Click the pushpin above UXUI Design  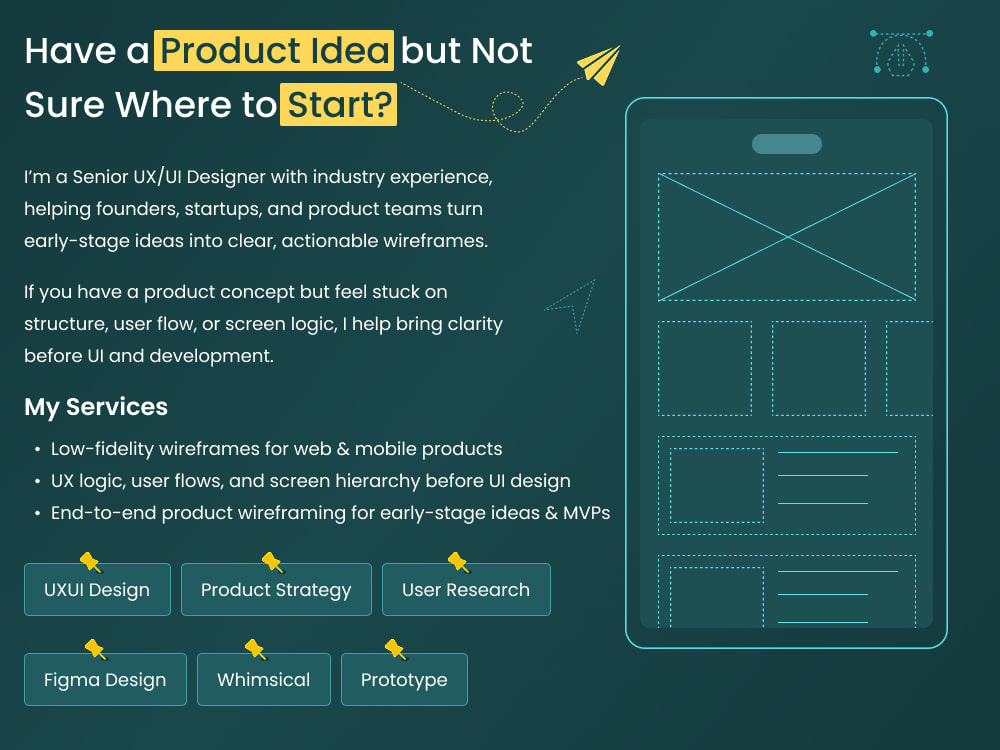[x=91, y=562]
